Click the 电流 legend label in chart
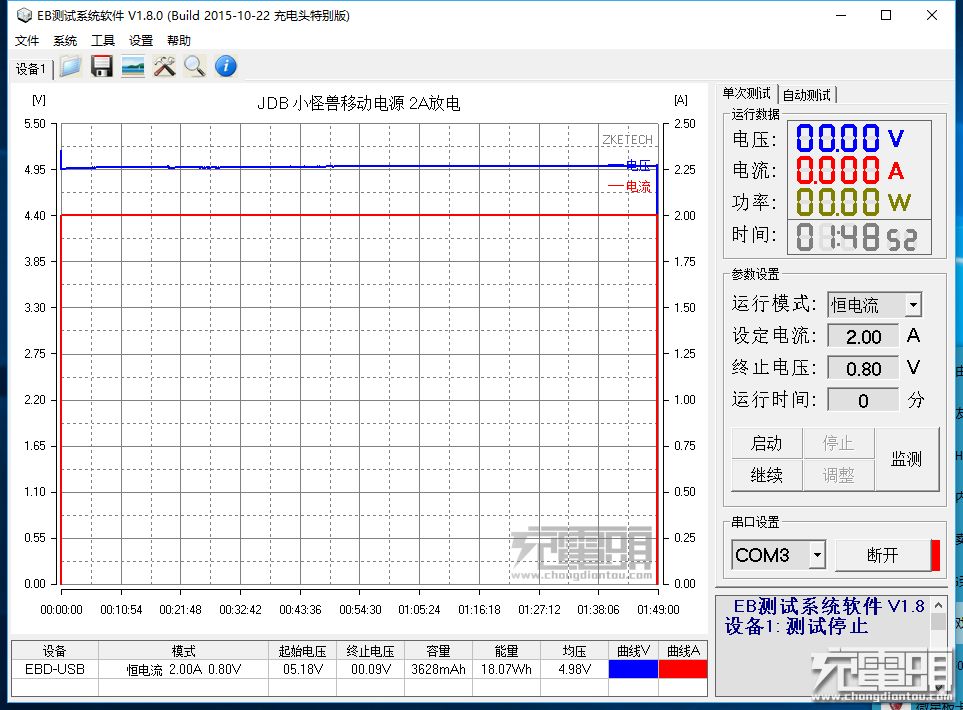This screenshot has width=963, height=710. [x=638, y=187]
